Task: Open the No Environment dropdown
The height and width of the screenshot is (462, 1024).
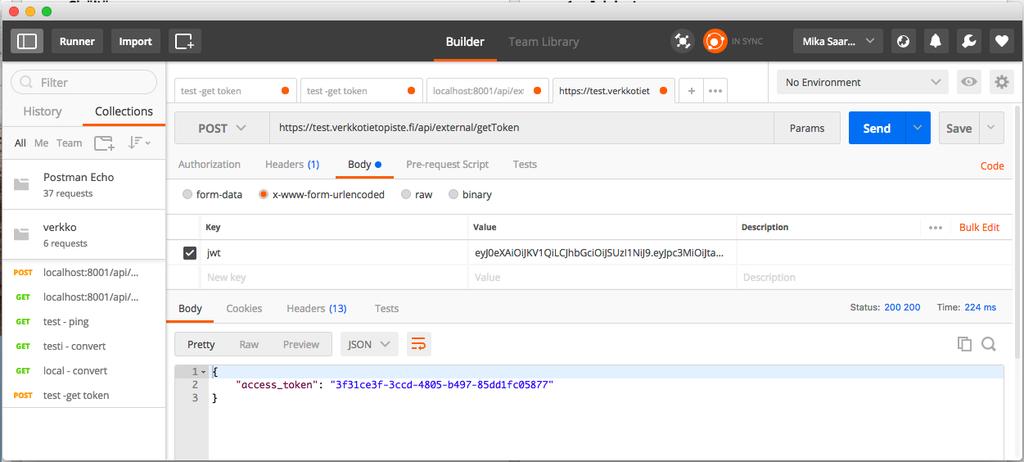Action: click(862, 82)
